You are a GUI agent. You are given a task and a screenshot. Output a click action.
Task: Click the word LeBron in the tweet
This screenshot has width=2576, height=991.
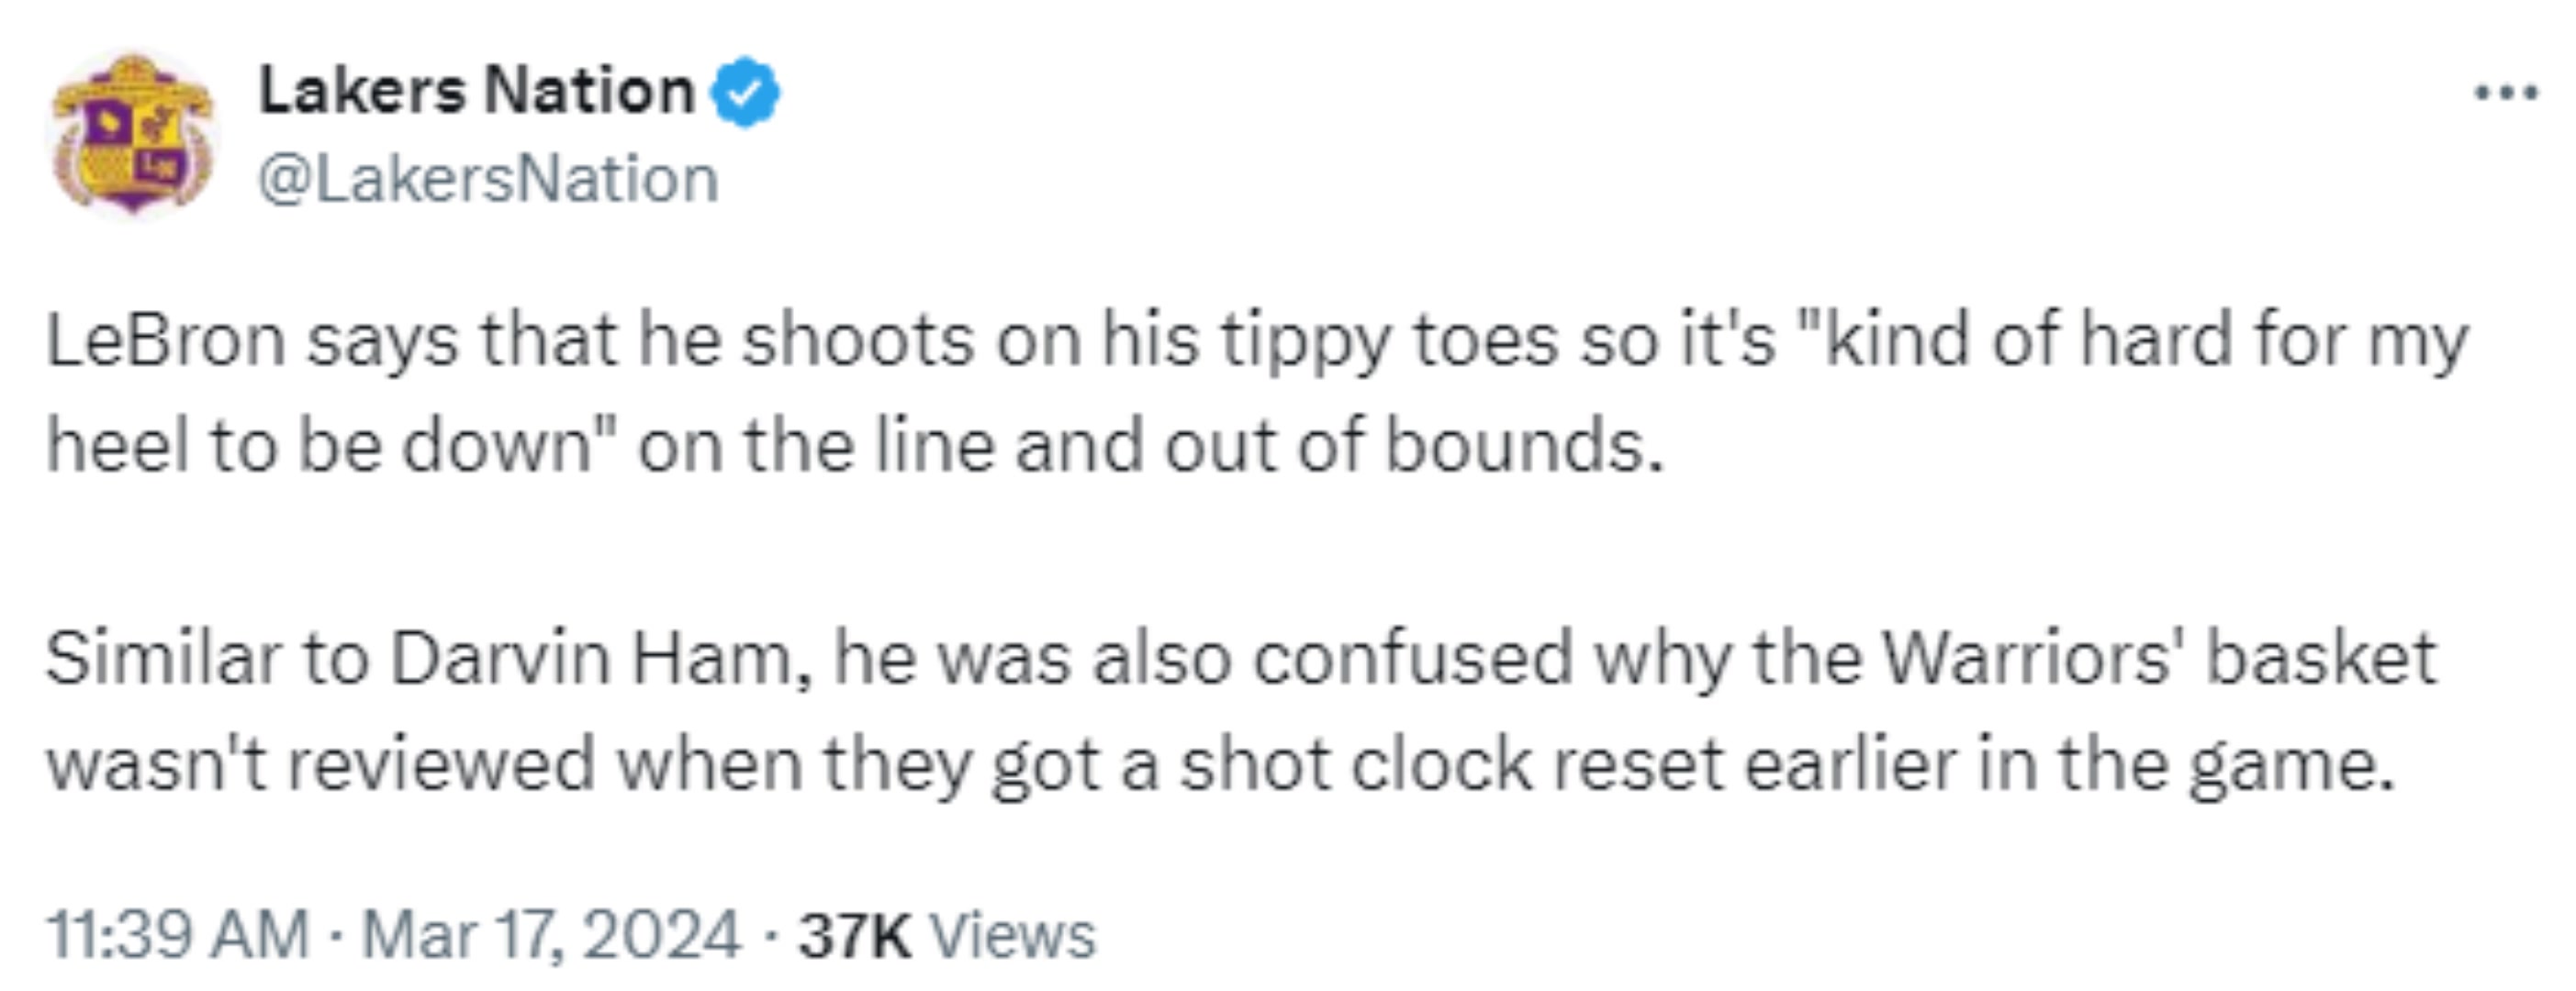coord(166,340)
